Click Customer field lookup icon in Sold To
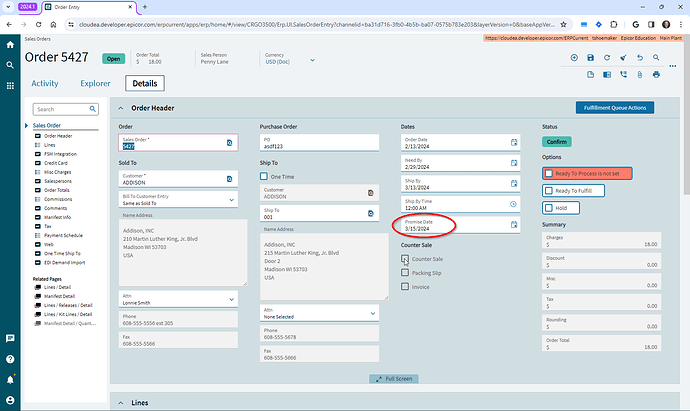690x411 pixels. click(229, 179)
